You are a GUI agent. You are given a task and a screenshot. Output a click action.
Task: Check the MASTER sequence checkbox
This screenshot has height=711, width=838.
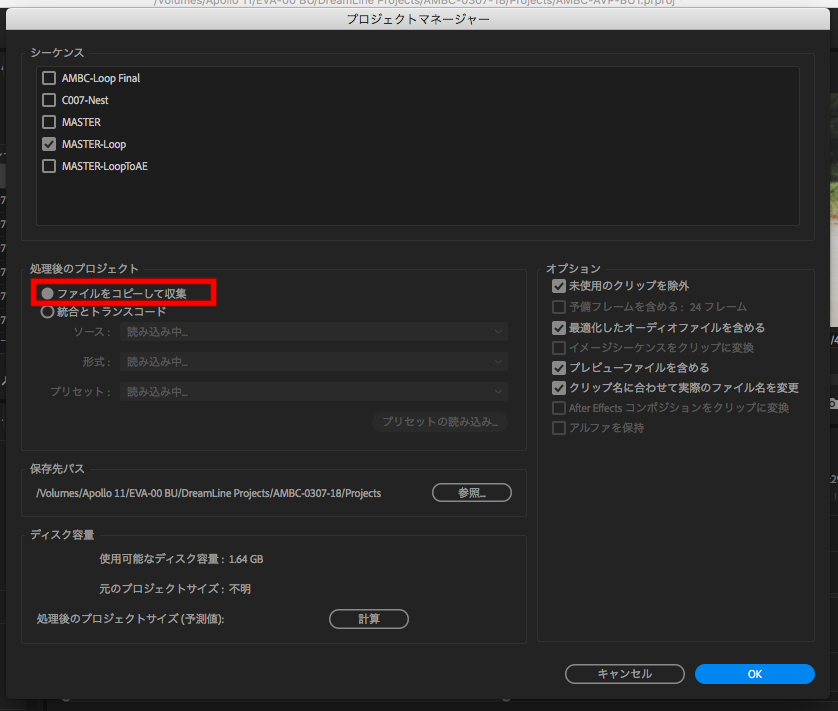pos(49,122)
